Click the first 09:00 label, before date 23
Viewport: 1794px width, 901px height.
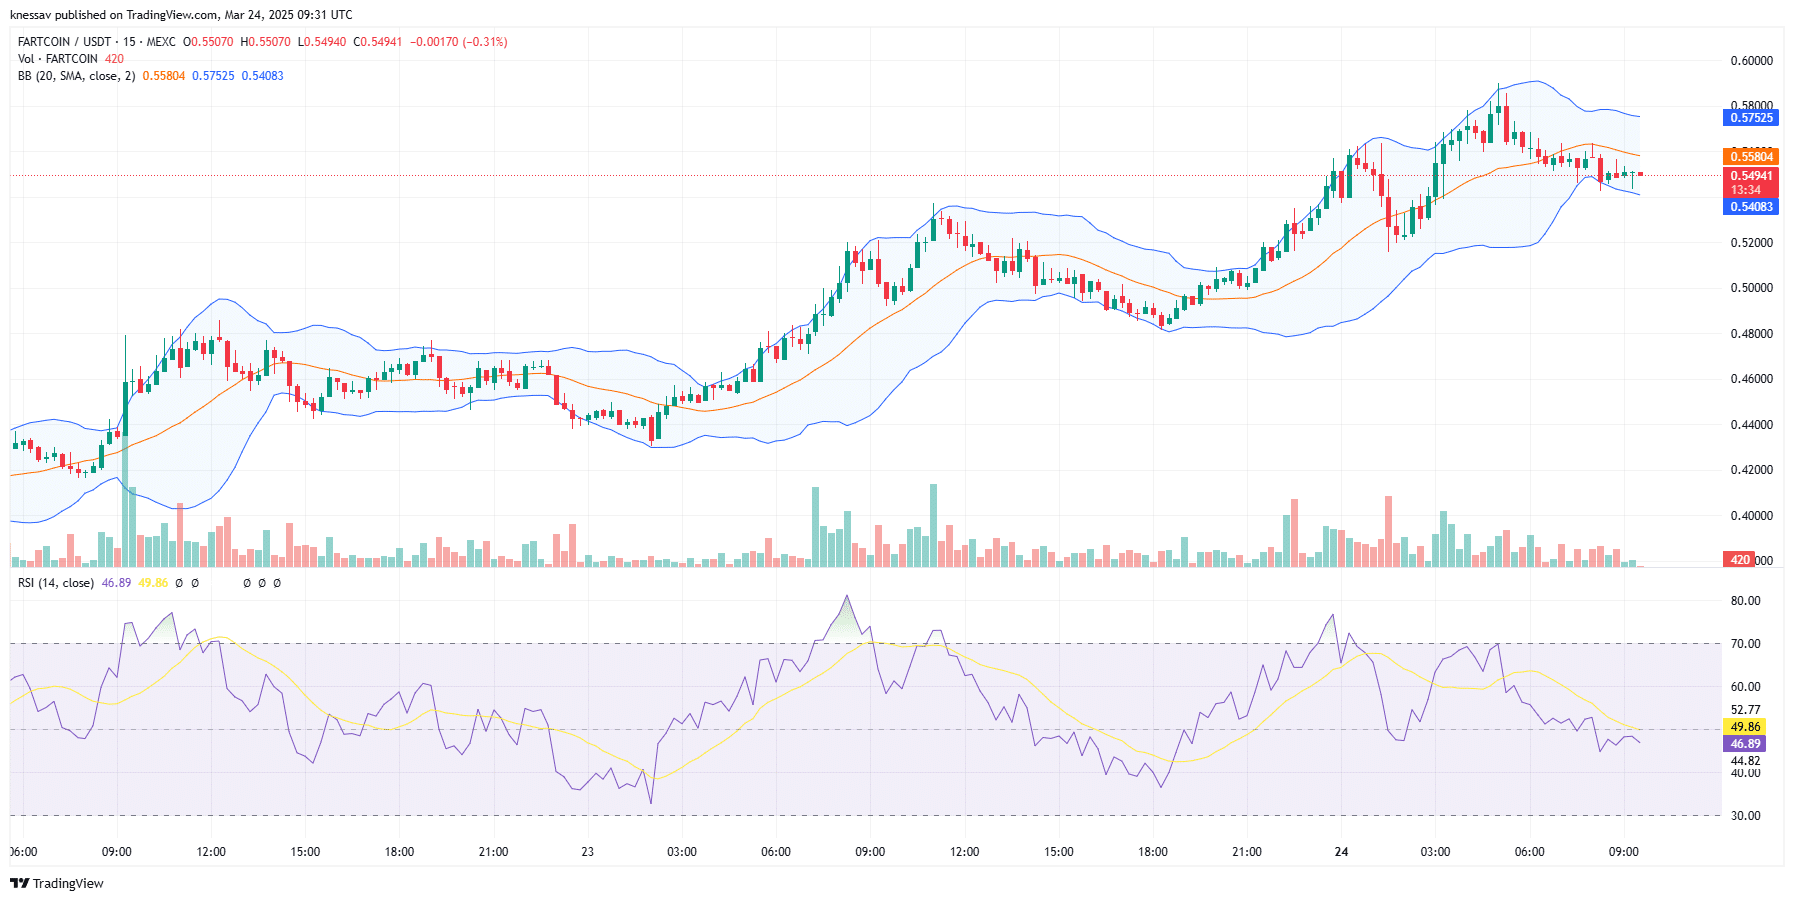tap(117, 852)
